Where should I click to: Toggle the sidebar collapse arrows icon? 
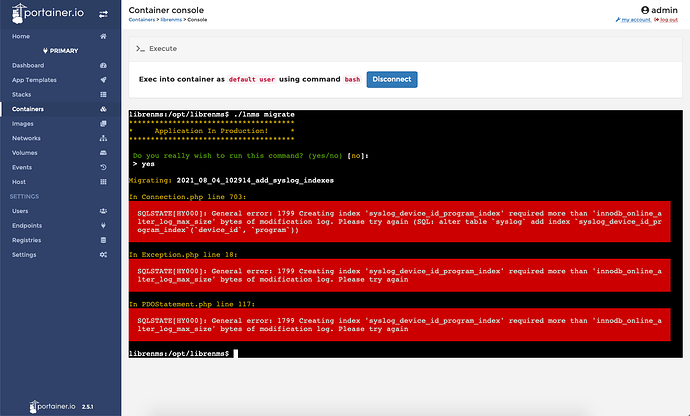point(103,15)
